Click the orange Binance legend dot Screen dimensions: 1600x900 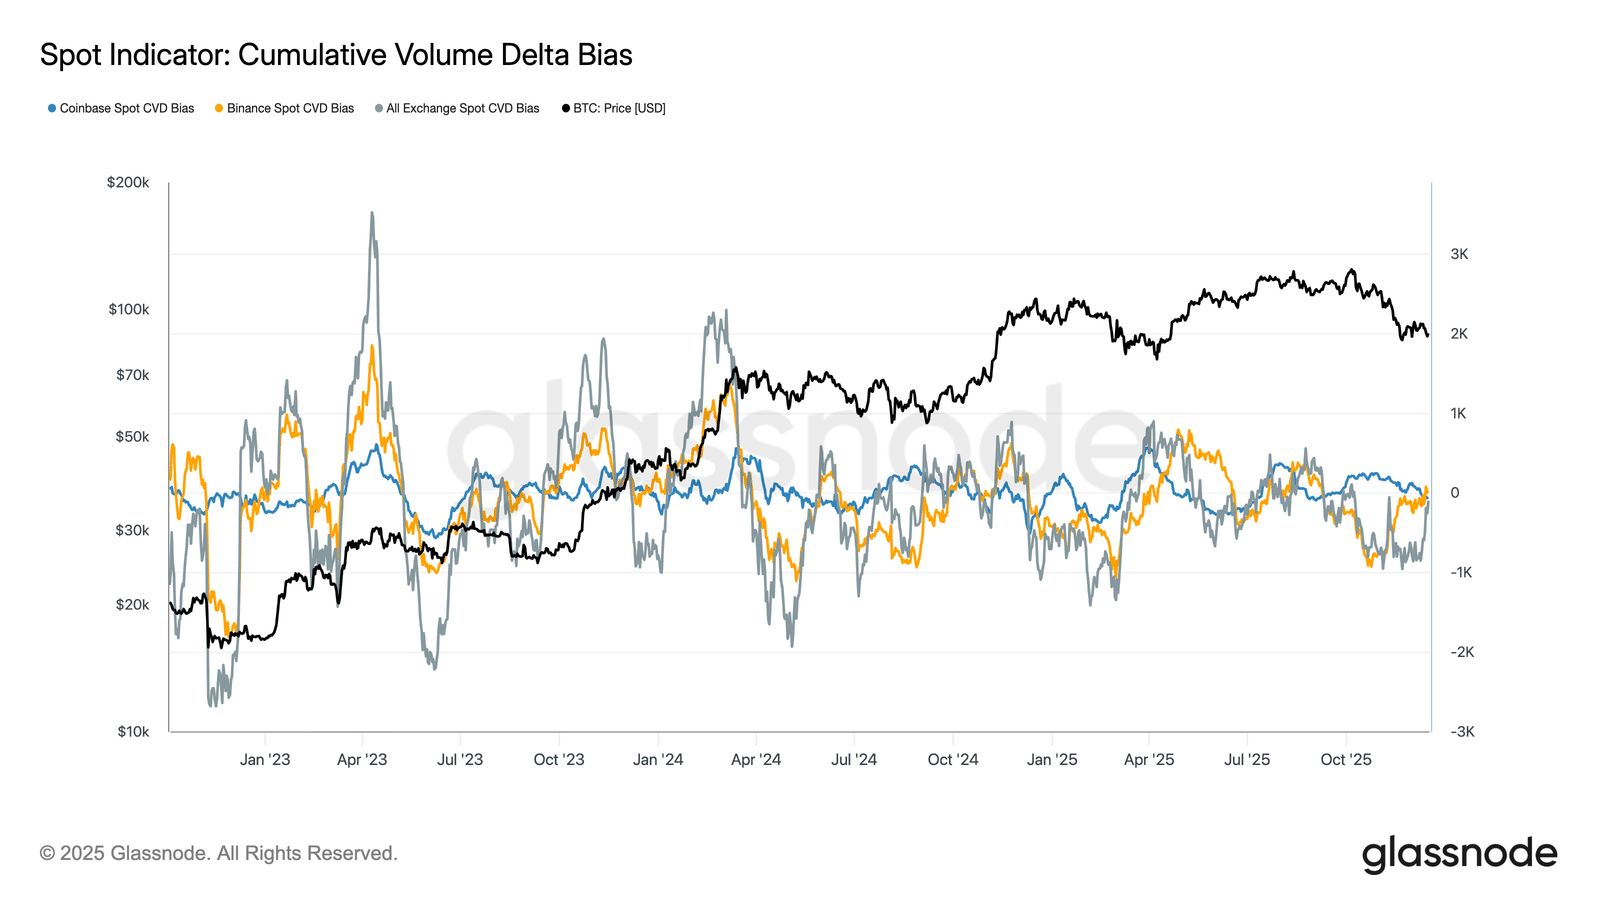pos(219,108)
